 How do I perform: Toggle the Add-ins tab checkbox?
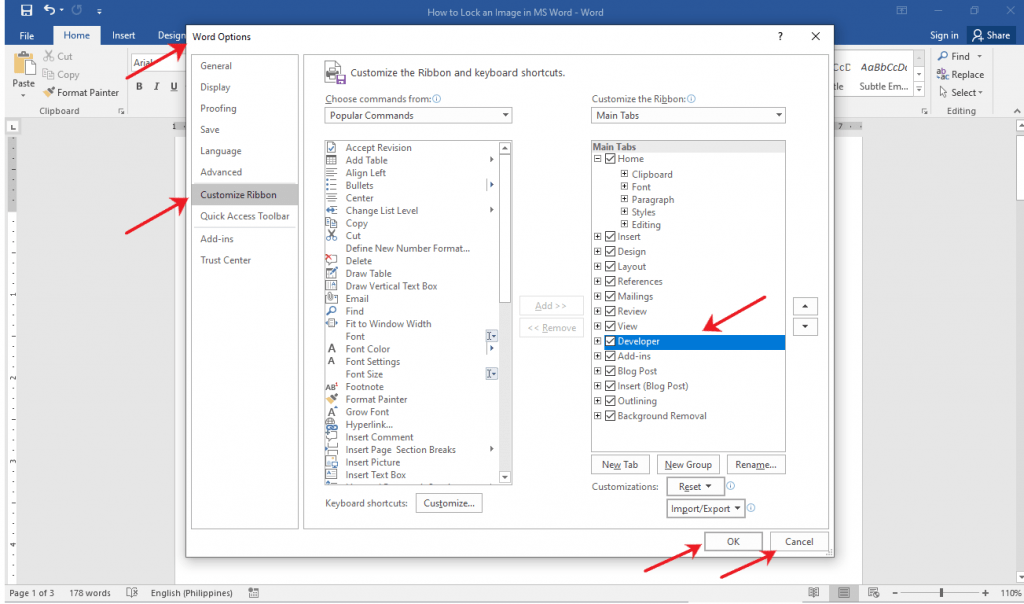point(611,356)
